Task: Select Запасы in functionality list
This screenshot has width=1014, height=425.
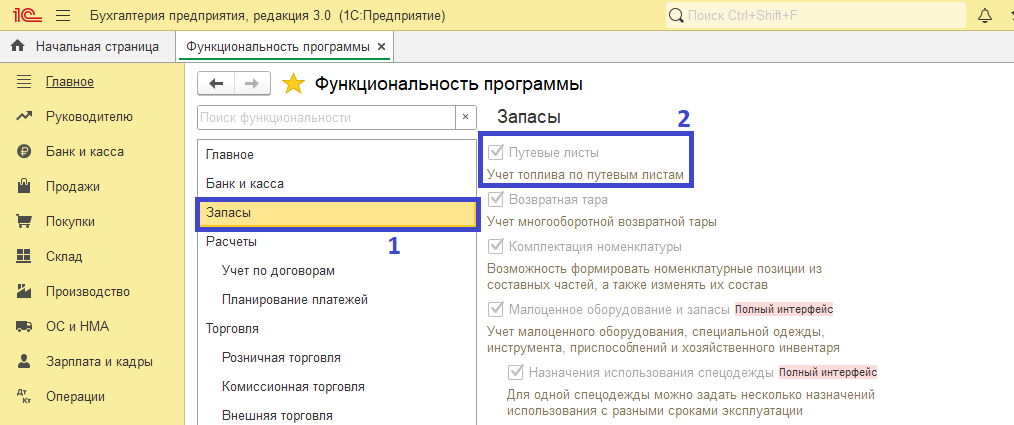Action: [337, 213]
